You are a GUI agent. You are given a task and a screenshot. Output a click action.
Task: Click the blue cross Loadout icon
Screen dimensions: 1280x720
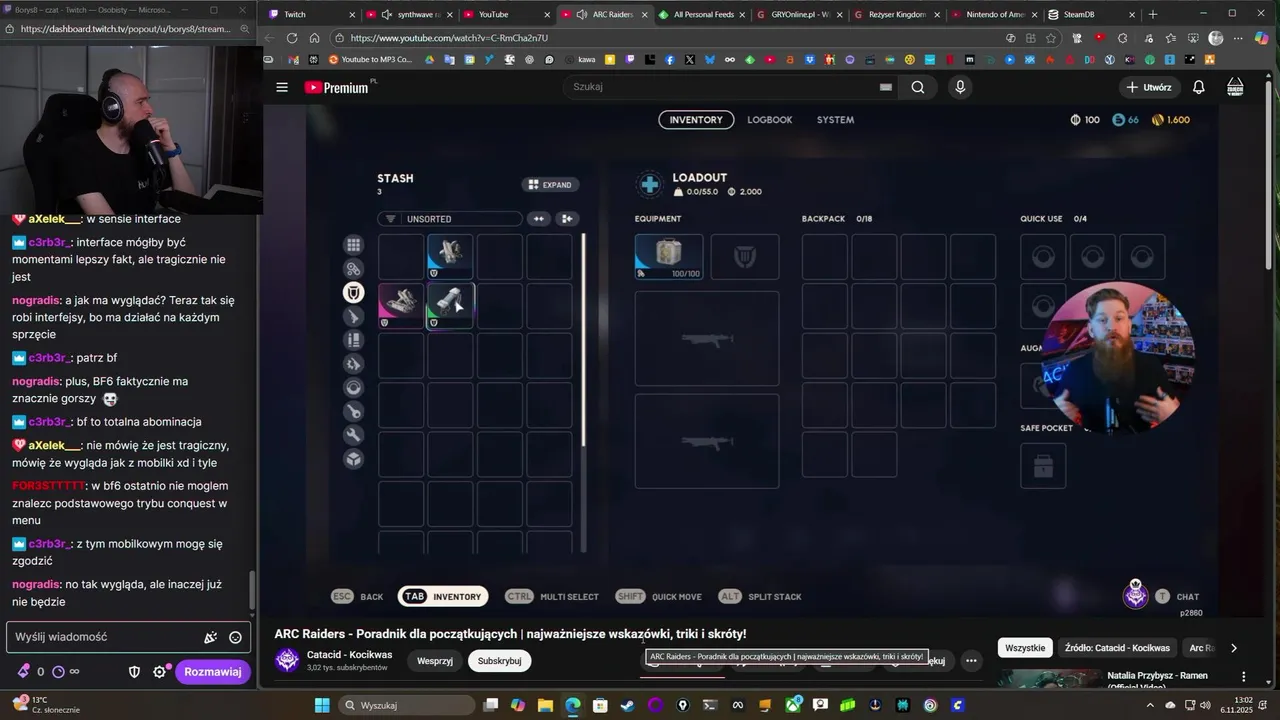coord(650,184)
